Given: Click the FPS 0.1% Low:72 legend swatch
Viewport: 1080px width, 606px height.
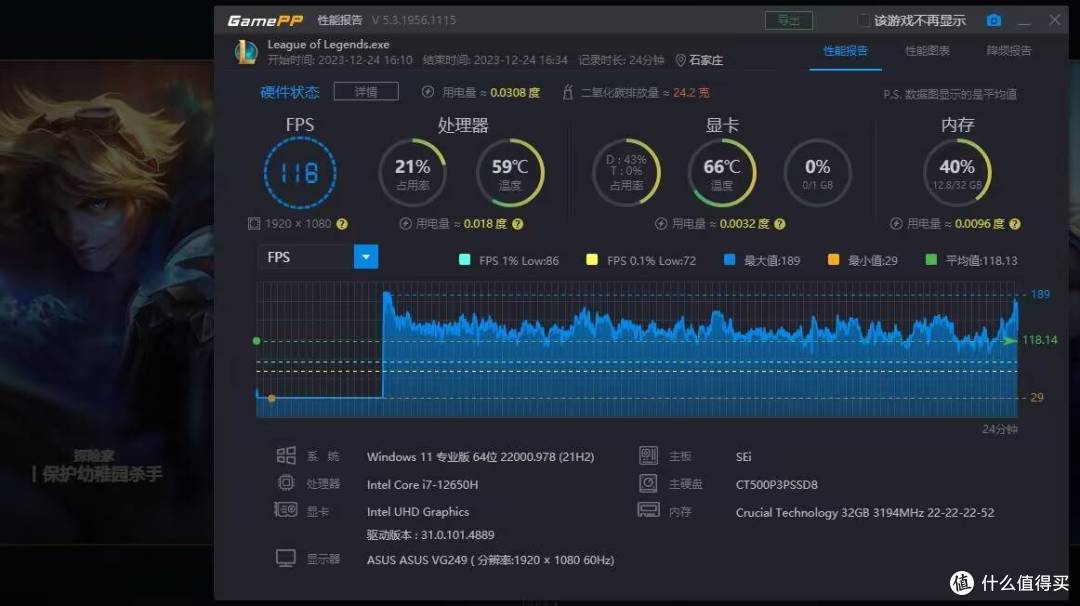Looking at the screenshot, I should 592,260.
